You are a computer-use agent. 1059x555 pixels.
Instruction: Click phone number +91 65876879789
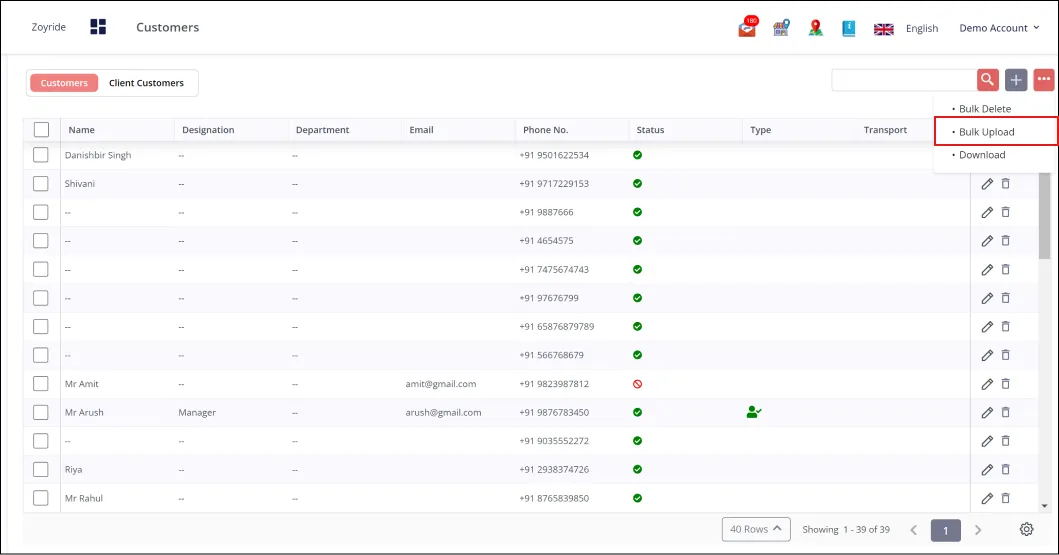point(557,326)
